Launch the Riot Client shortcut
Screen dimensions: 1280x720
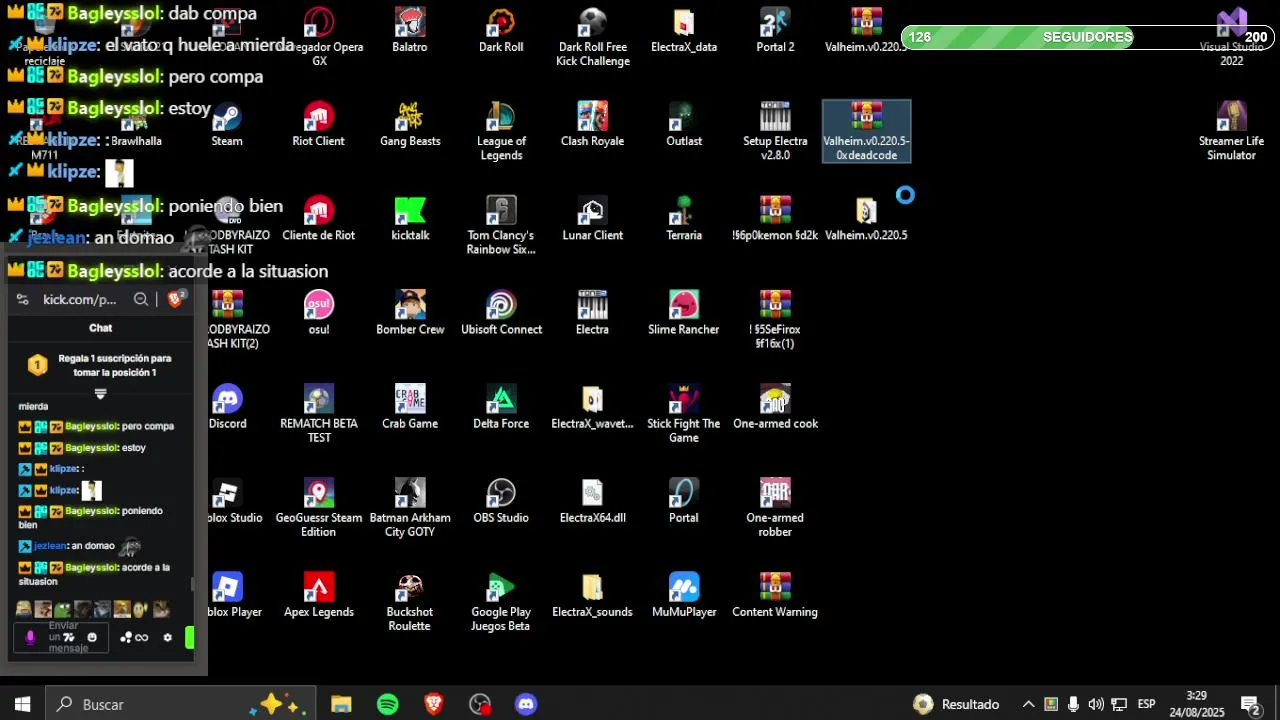click(x=318, y=125)
